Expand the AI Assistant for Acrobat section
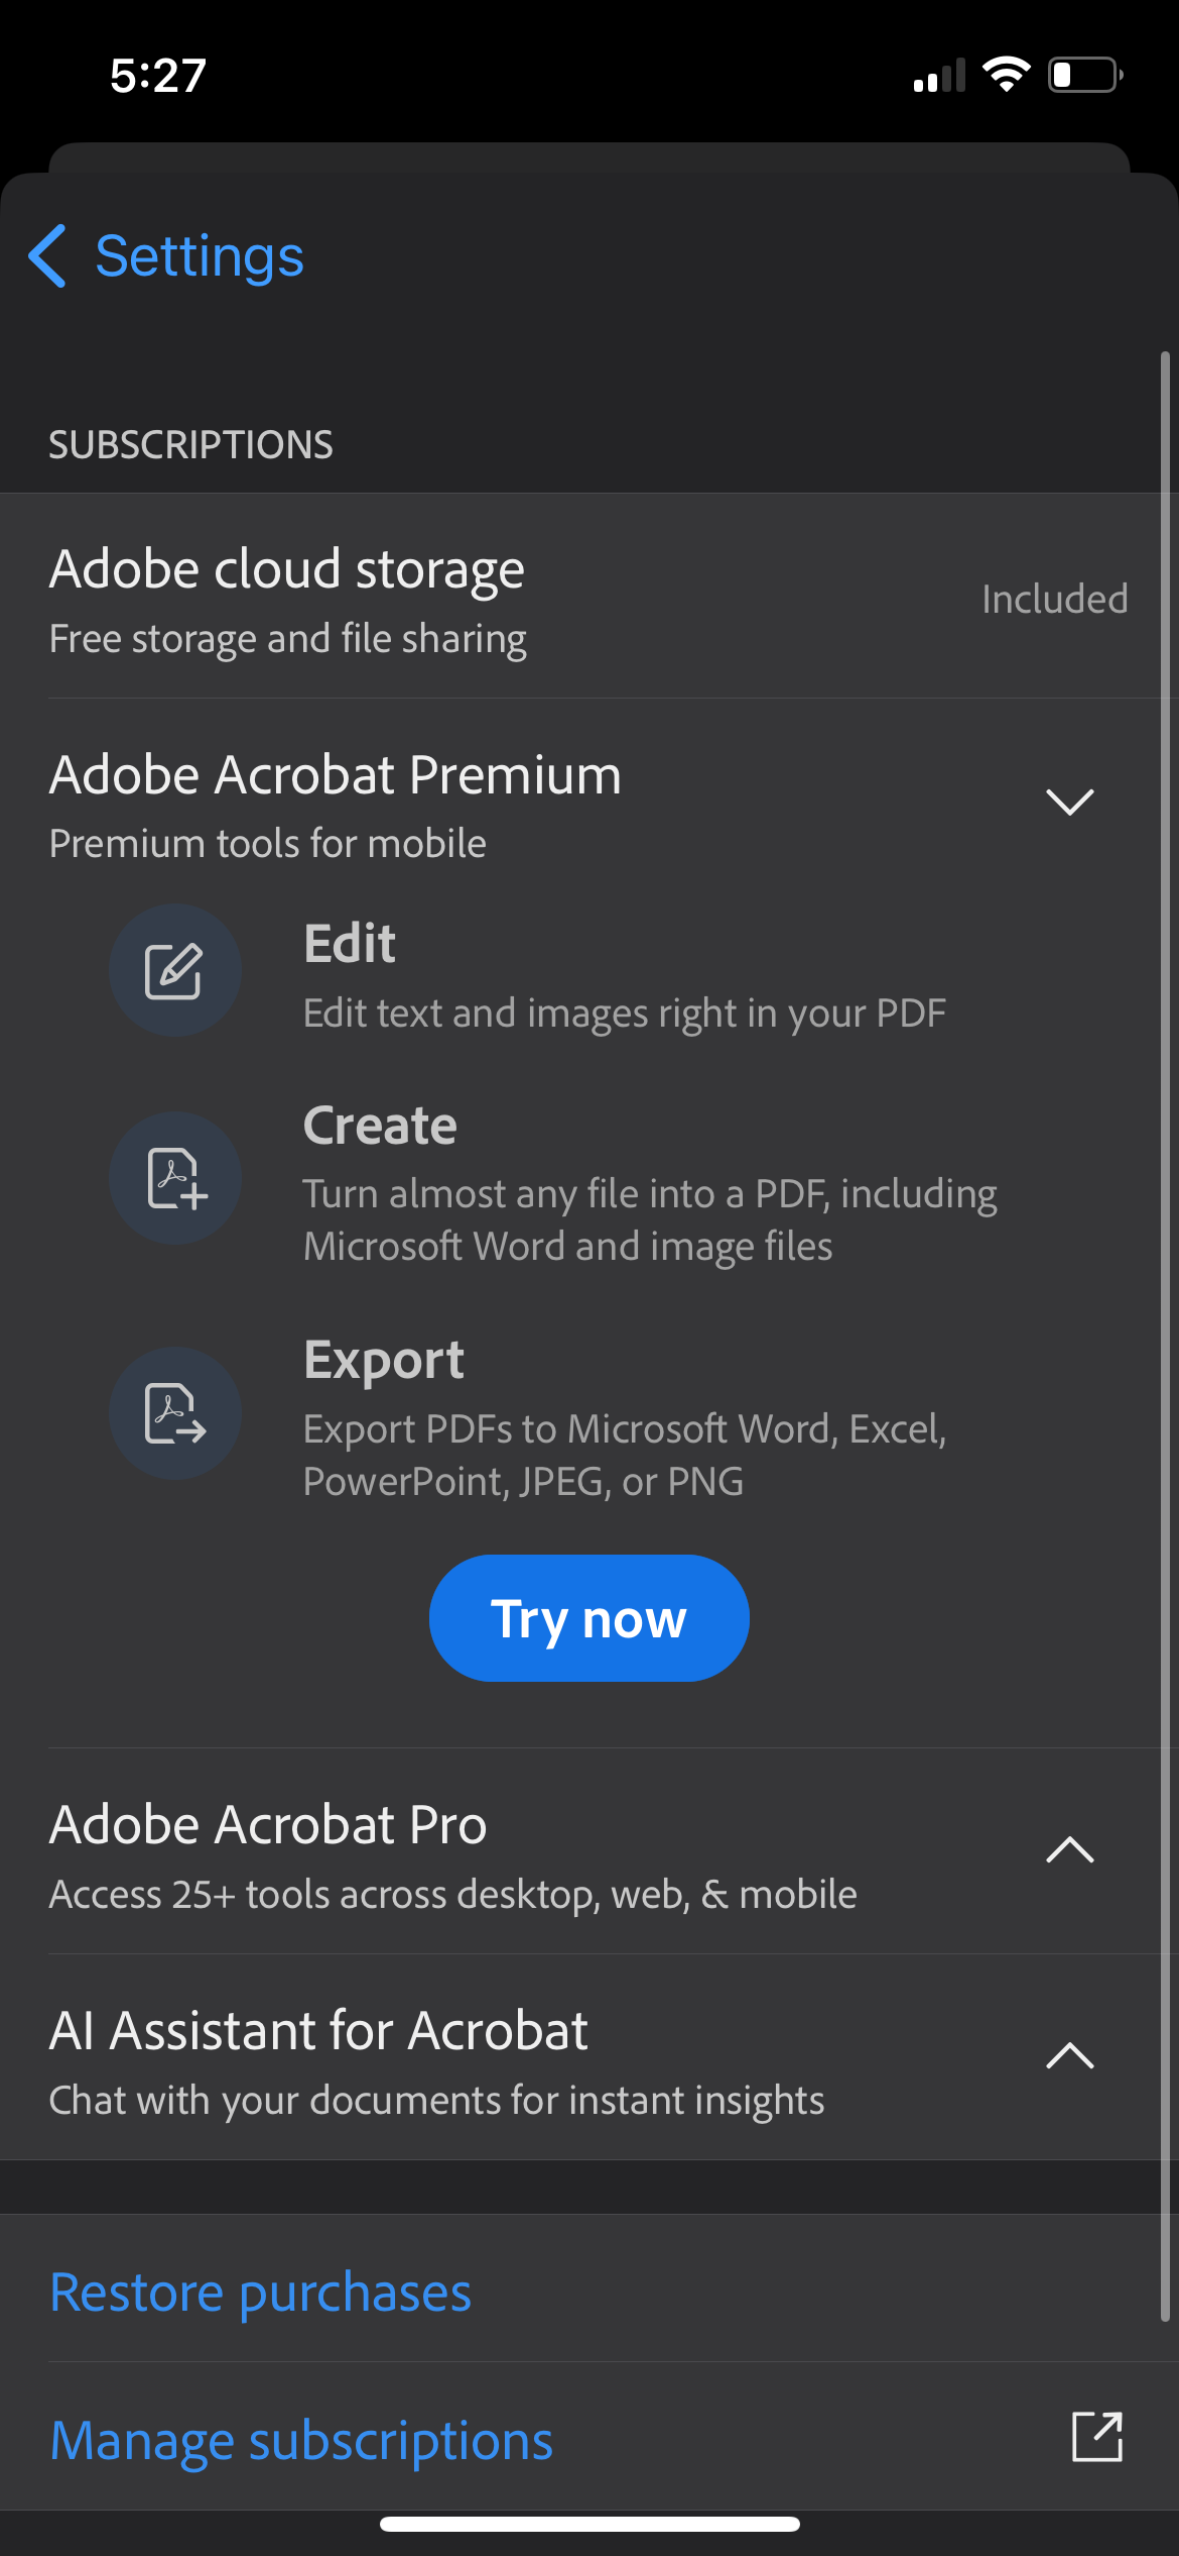 click(1069, 2055)
